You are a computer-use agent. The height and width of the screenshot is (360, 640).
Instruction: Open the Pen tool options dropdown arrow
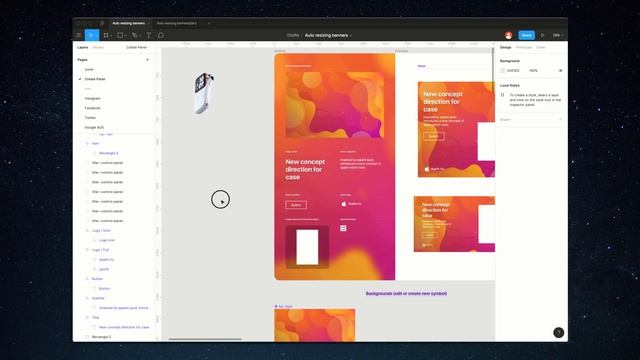coord(140,36)
